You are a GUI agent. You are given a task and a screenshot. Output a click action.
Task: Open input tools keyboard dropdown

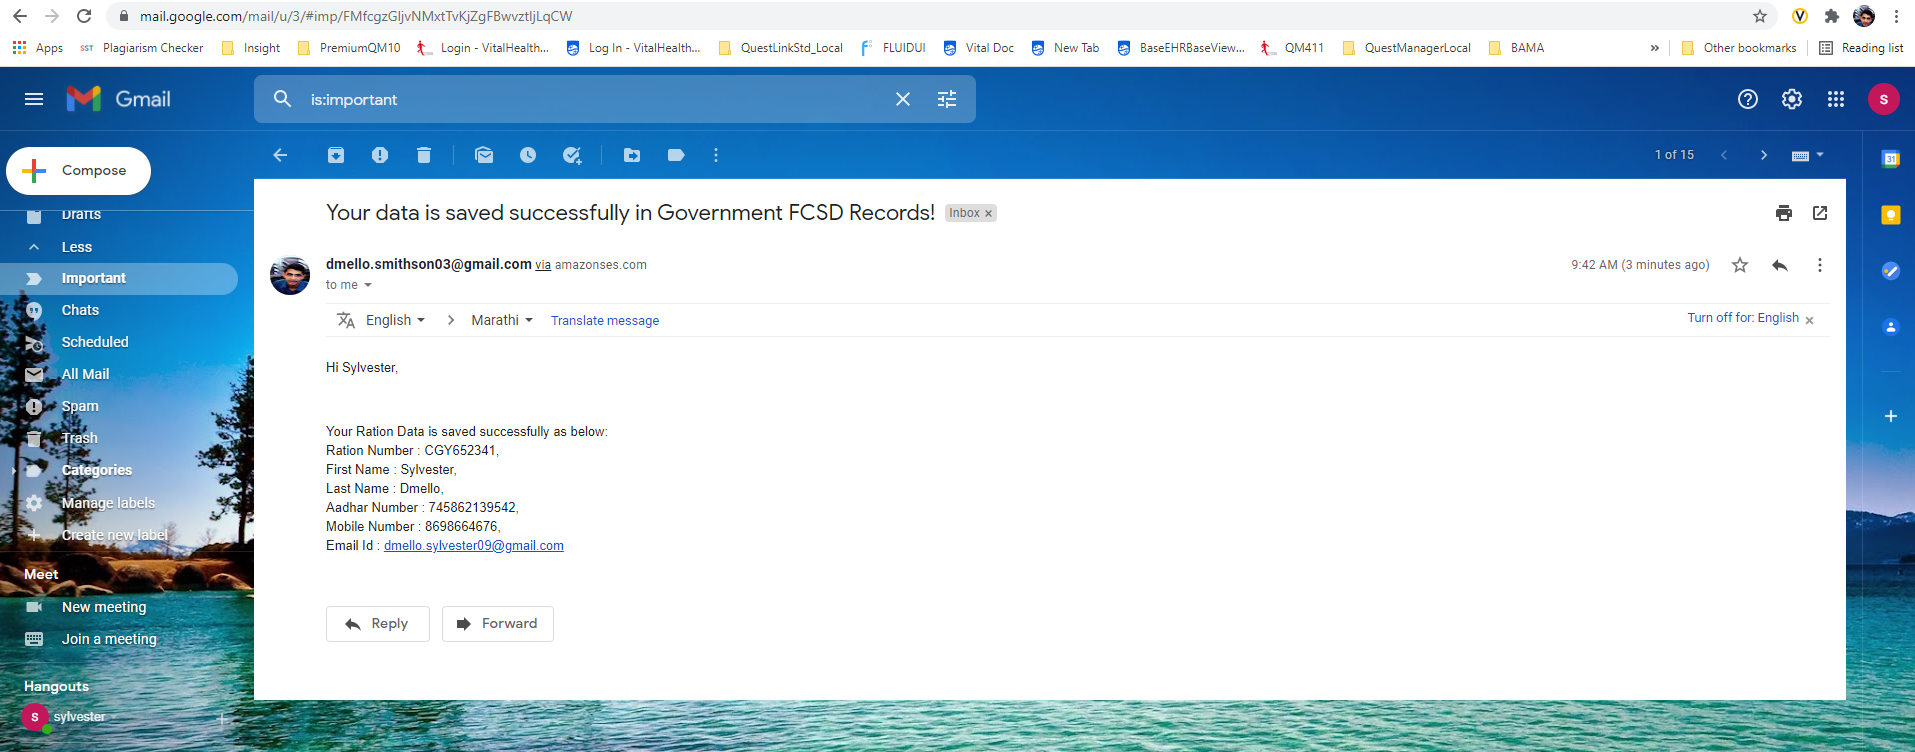[1808, 155]
